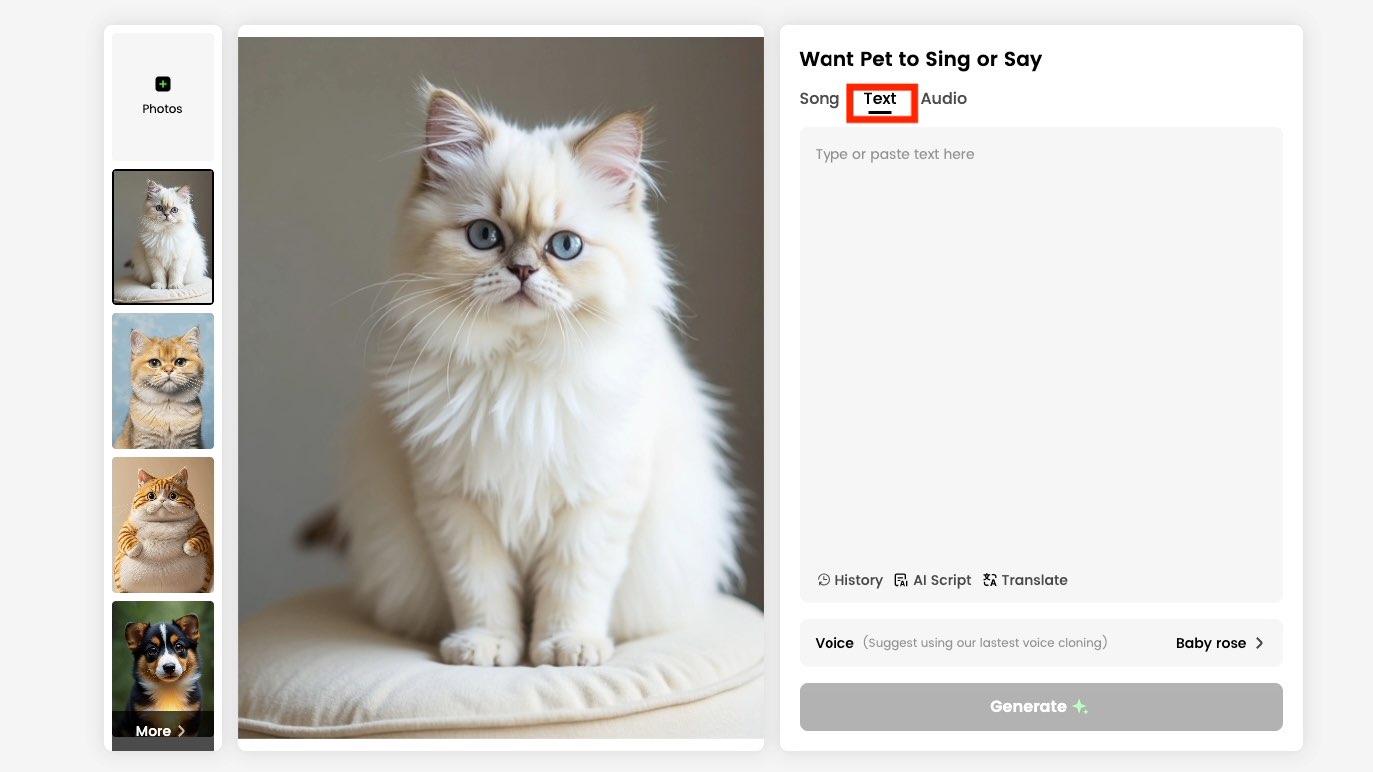This screenshot has width=1373, height=772.
Task: Click the History clock icon
Action: [x=824, y=580]
